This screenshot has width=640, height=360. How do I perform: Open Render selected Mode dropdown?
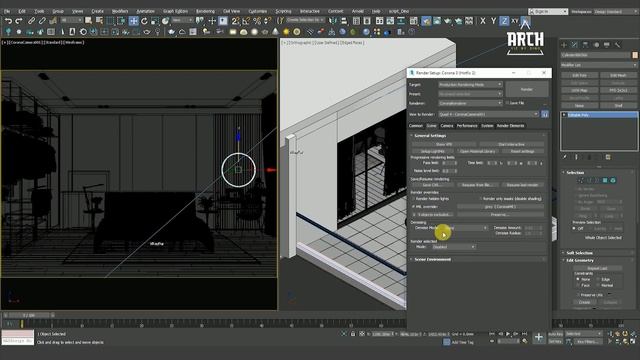(x=454, y=247)
